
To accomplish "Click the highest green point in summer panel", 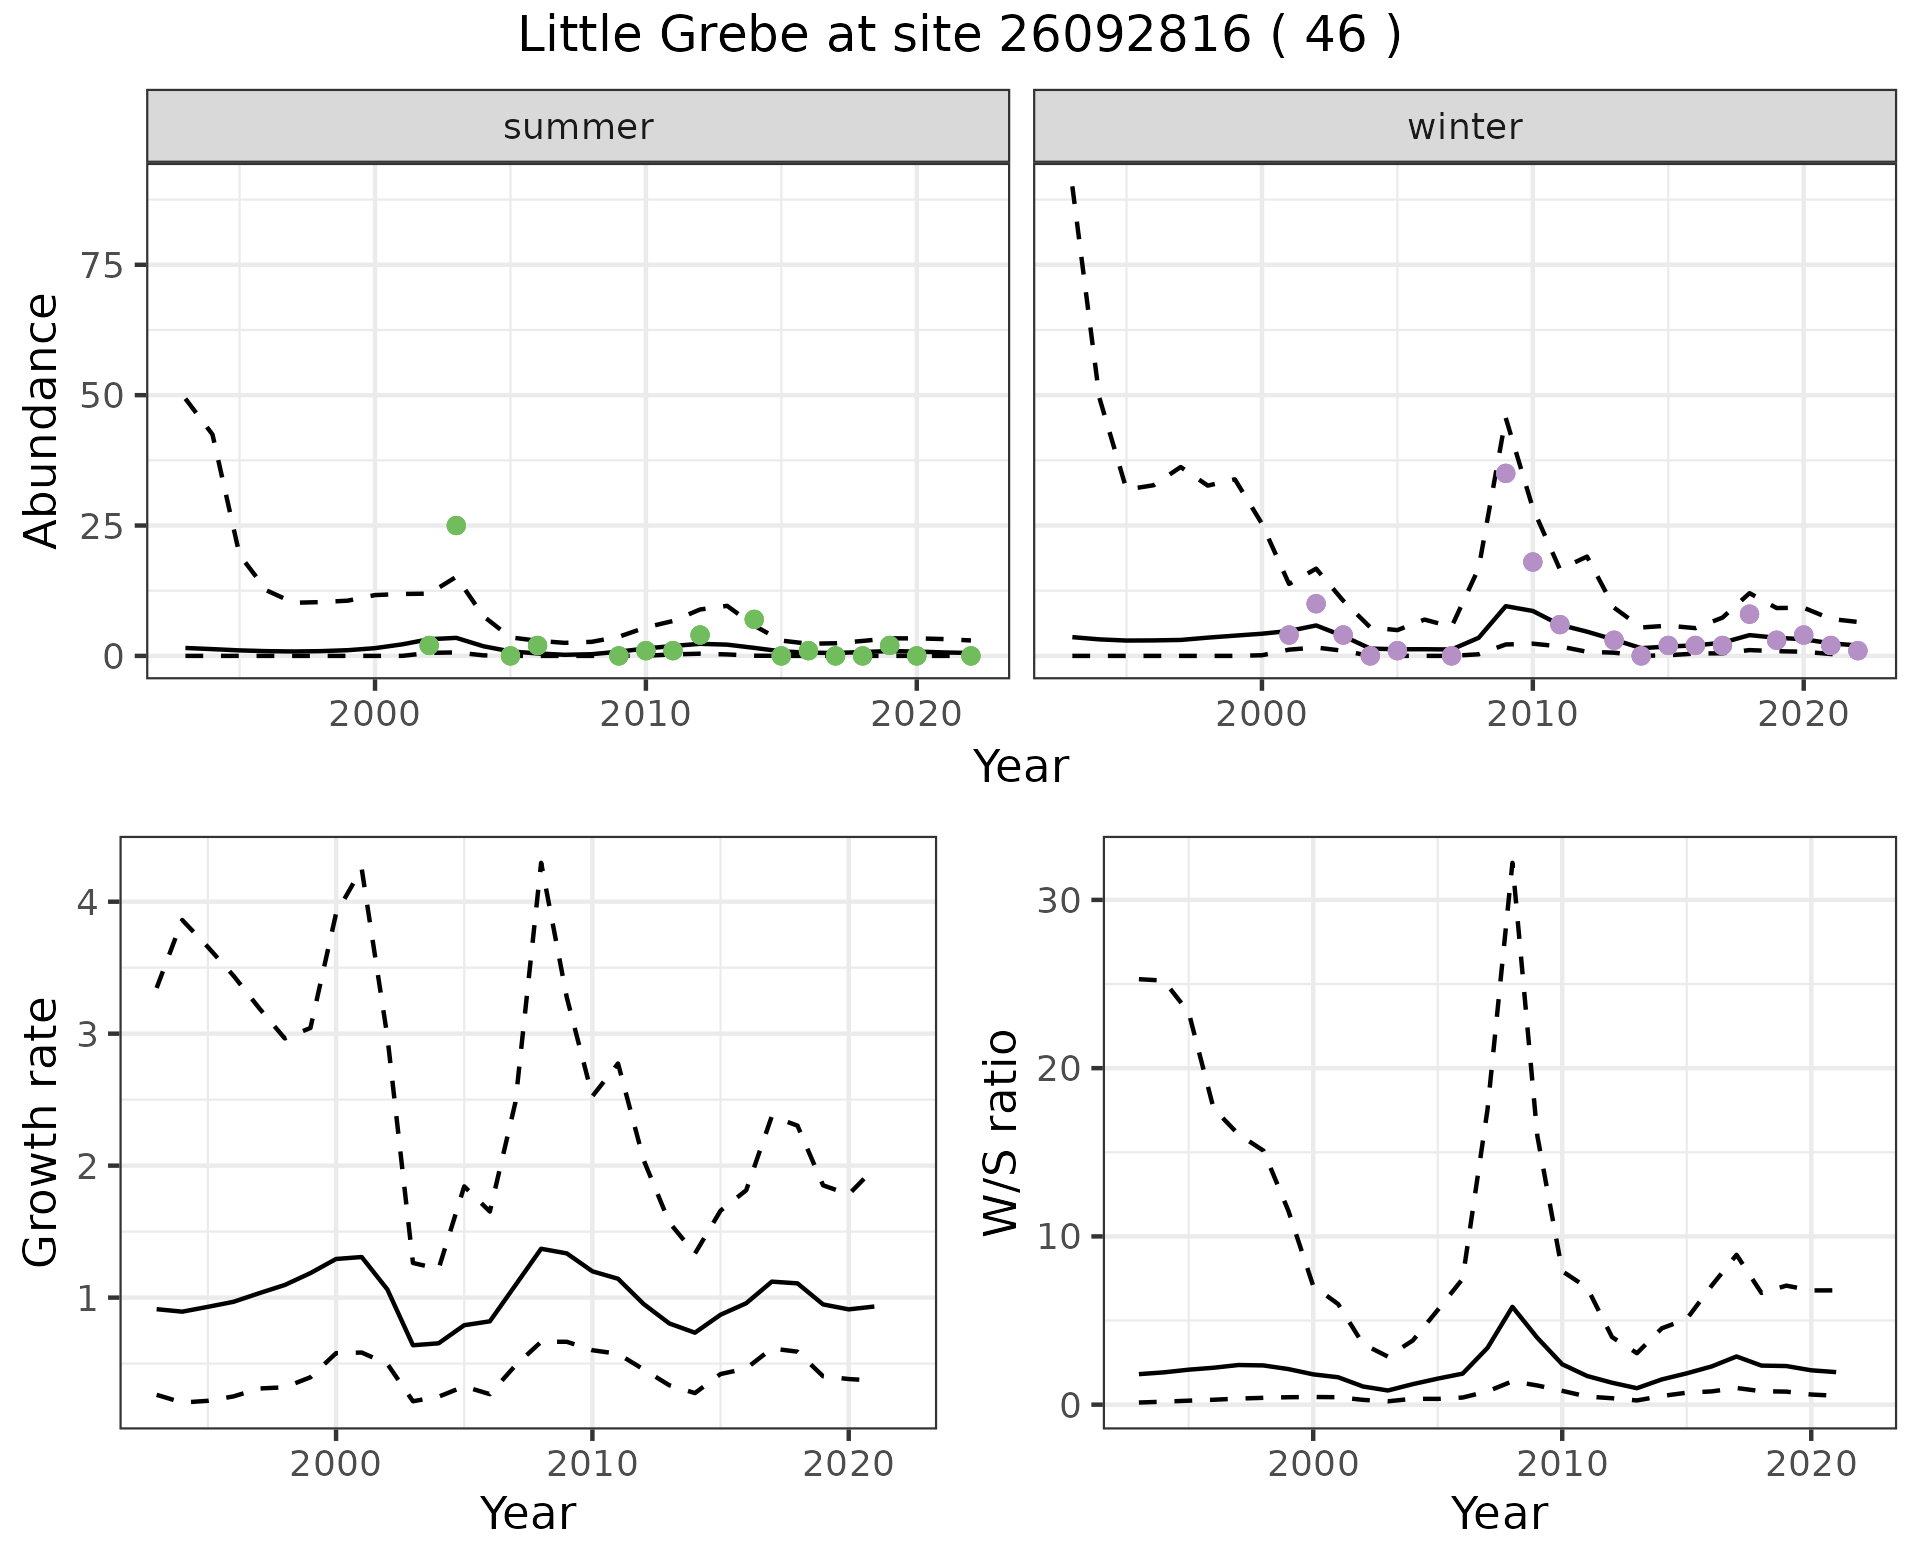I will click(456, 526).
